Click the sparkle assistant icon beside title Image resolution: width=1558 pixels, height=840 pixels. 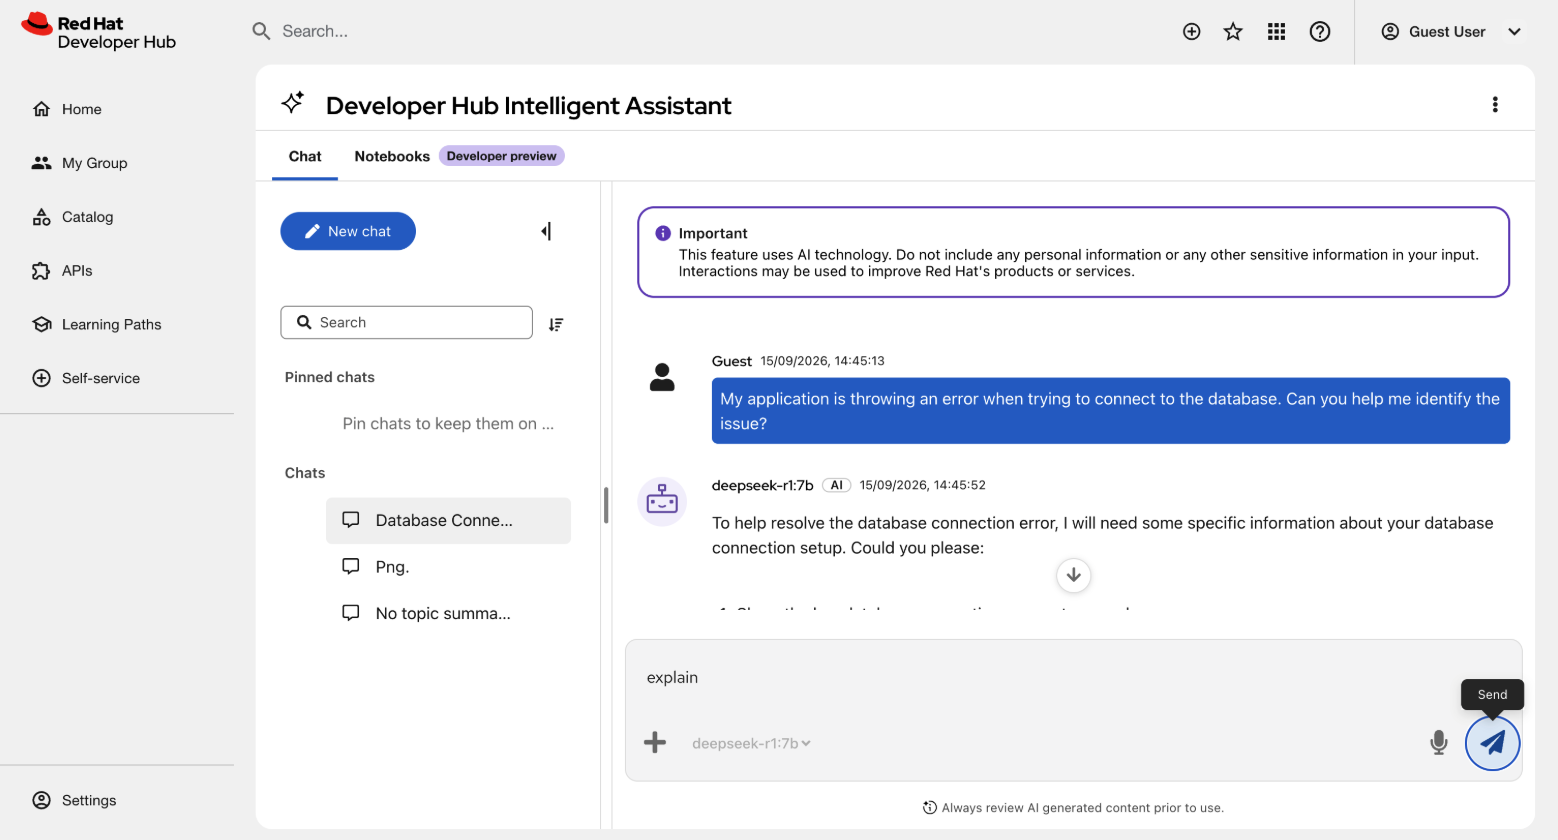click(x=292, y=103)
